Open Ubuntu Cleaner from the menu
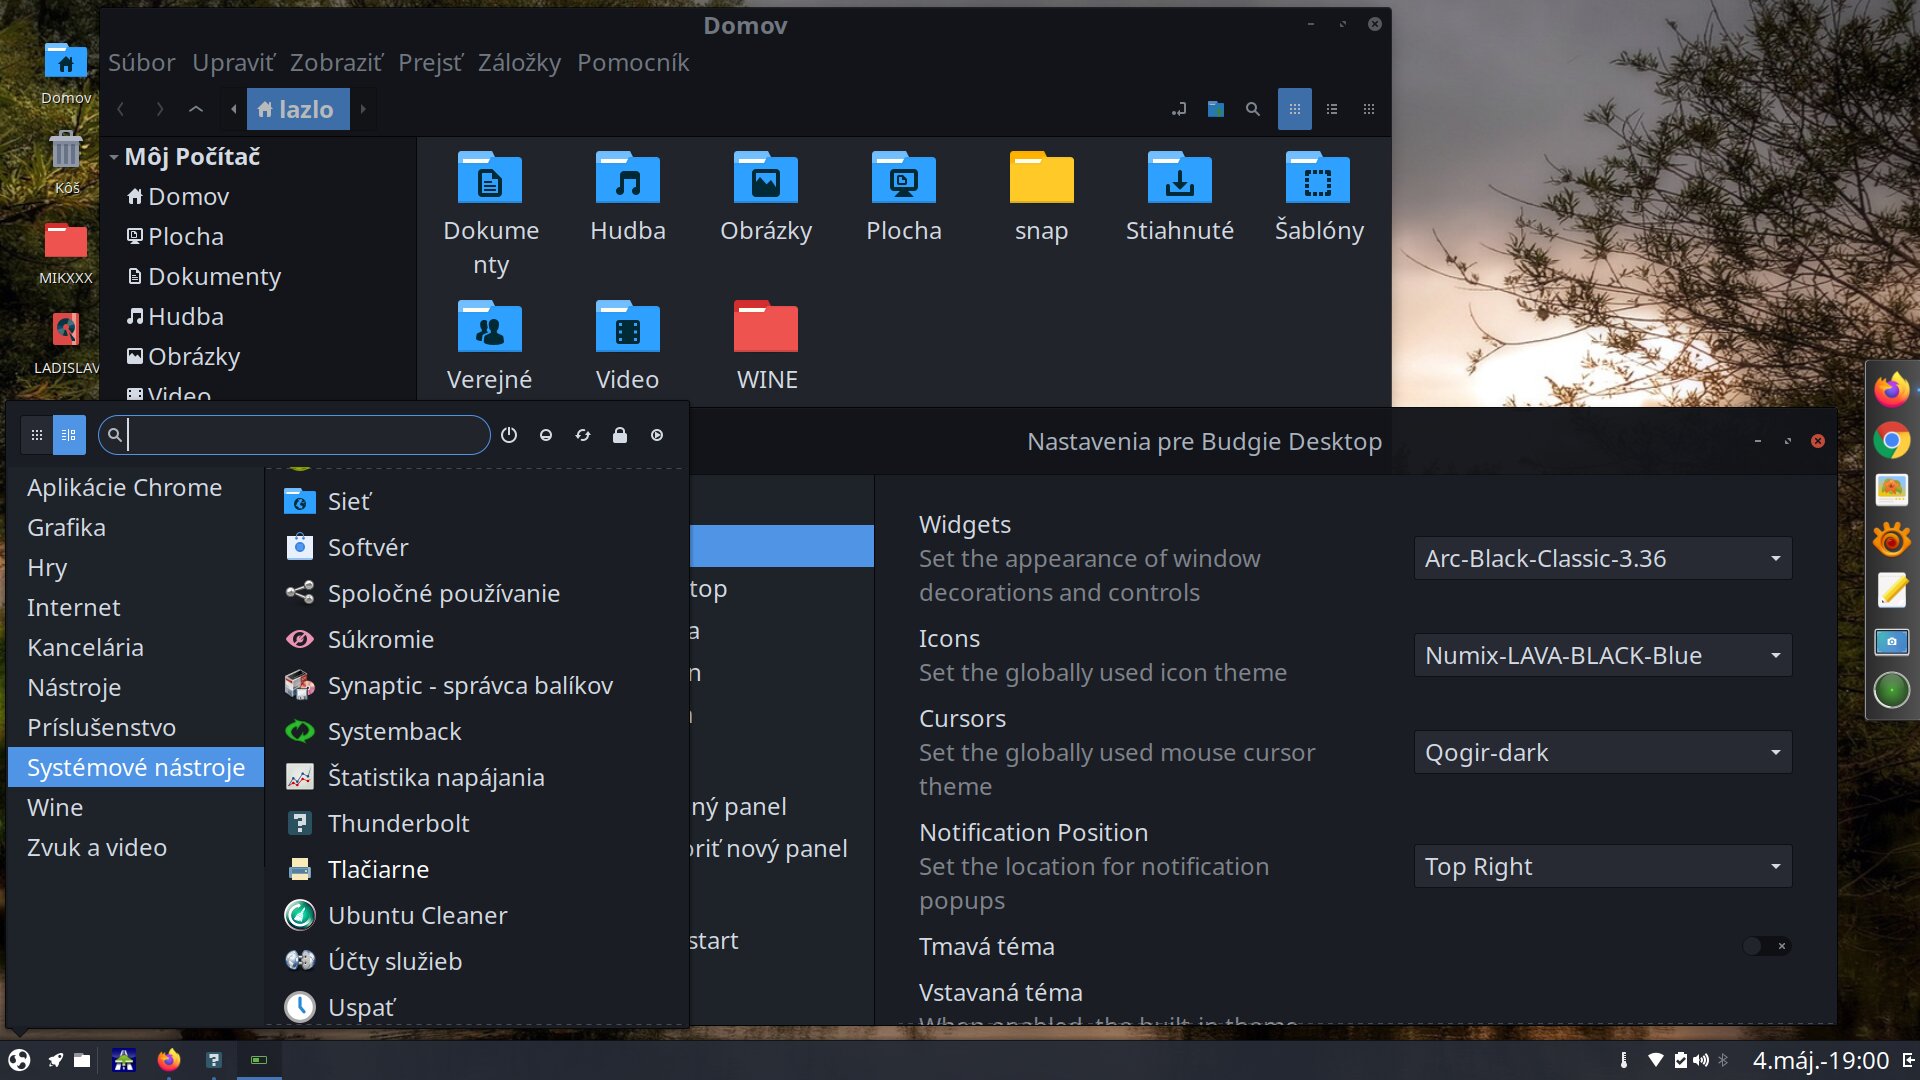This screenshot has height=1080, width=1920. coord(416,915)
